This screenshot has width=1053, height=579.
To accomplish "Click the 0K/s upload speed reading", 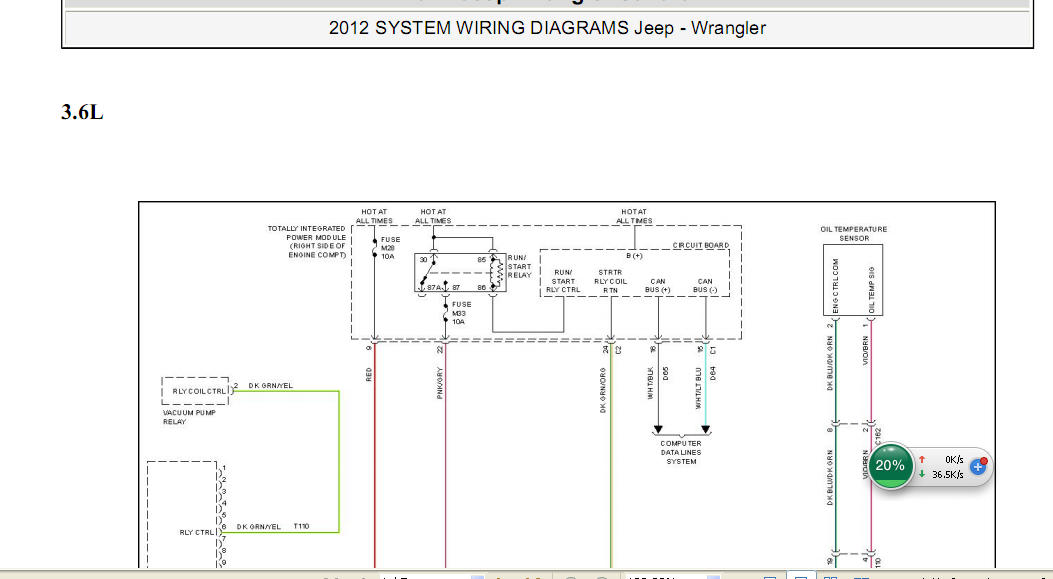I will [x=954, y=459].
